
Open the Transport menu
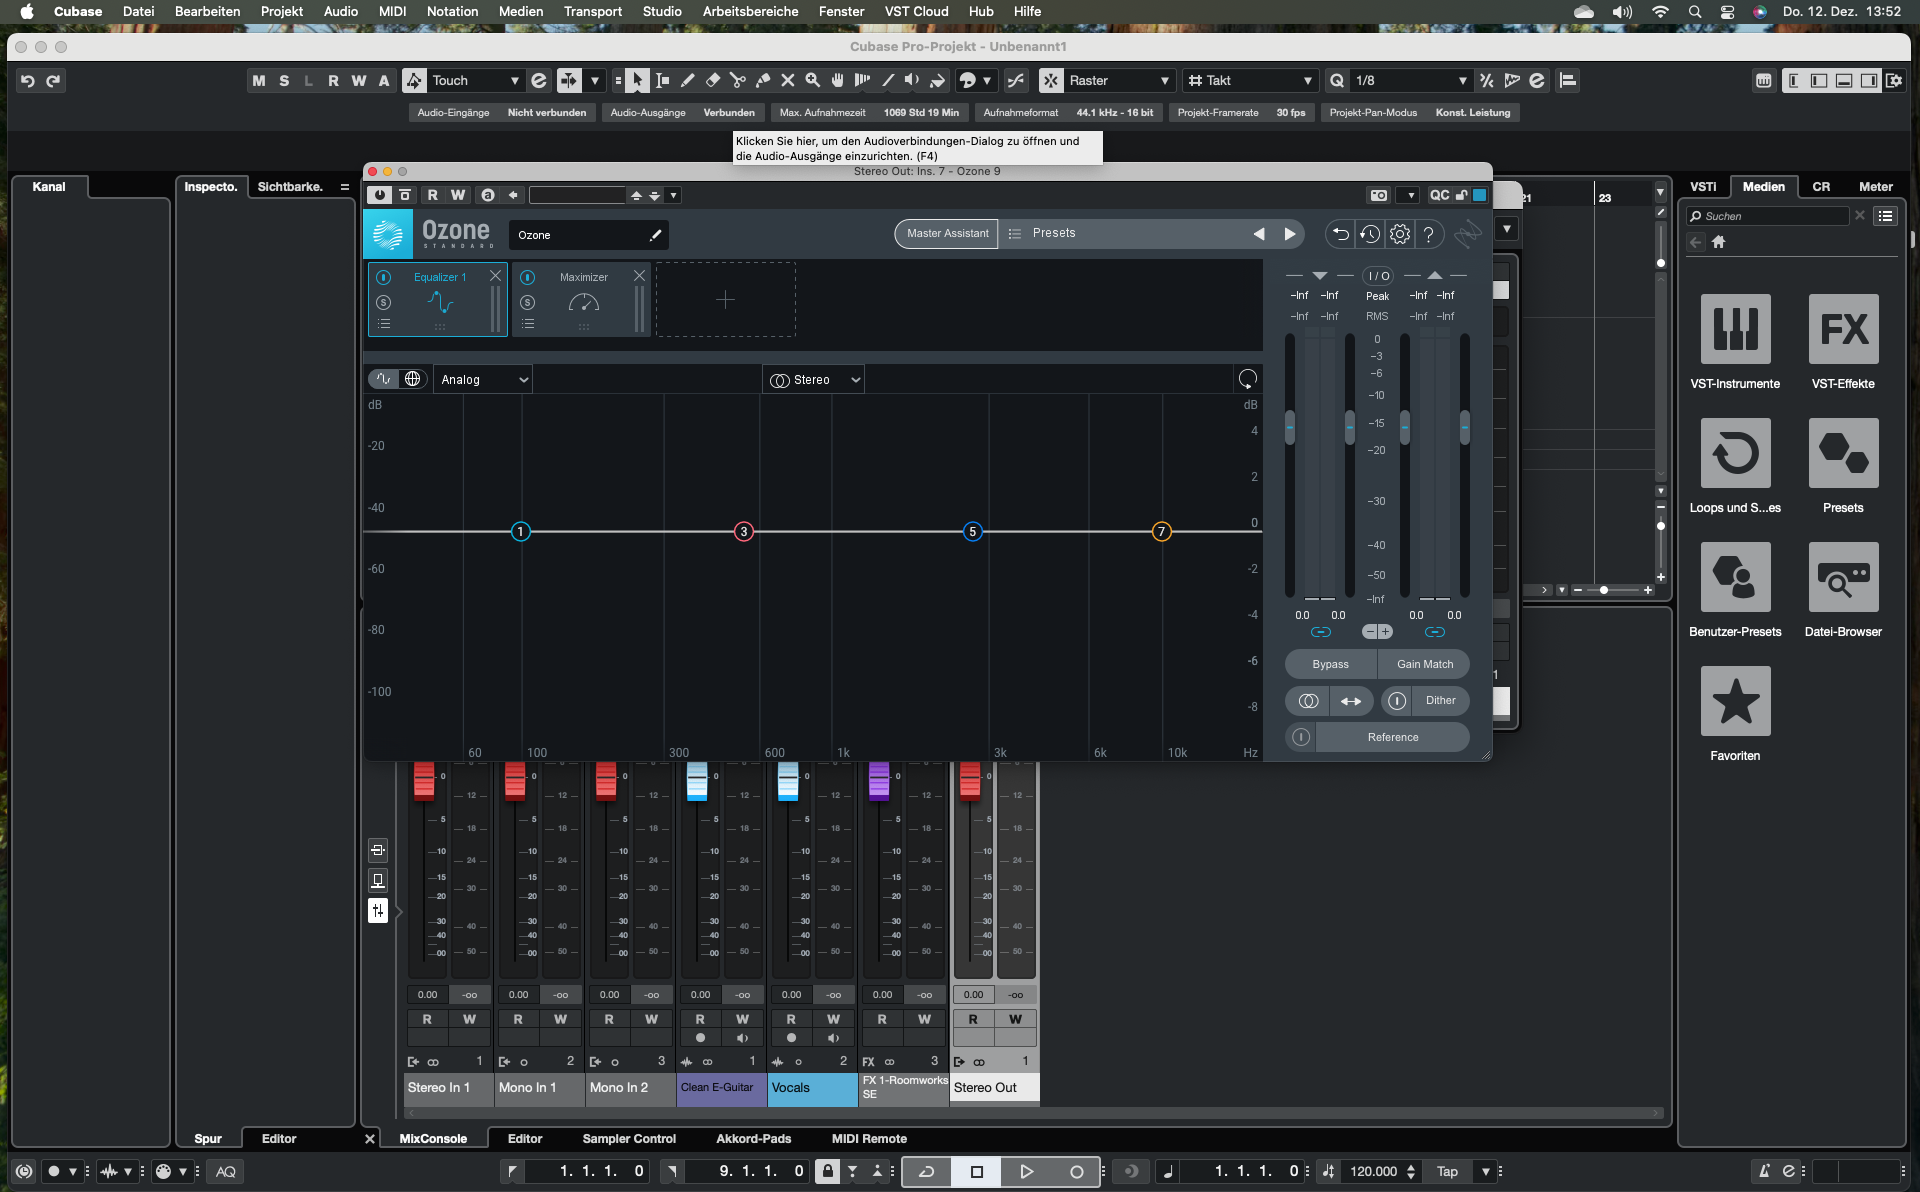click(x=592, y=12)
